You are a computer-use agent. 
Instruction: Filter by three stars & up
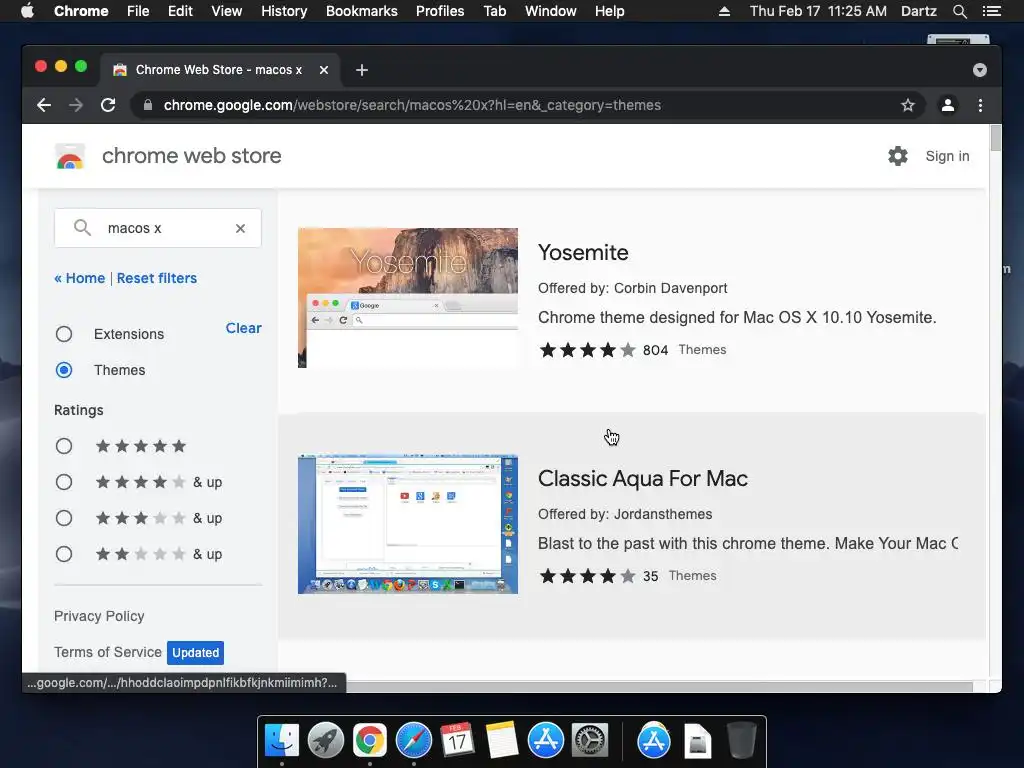tap(64, 519)
